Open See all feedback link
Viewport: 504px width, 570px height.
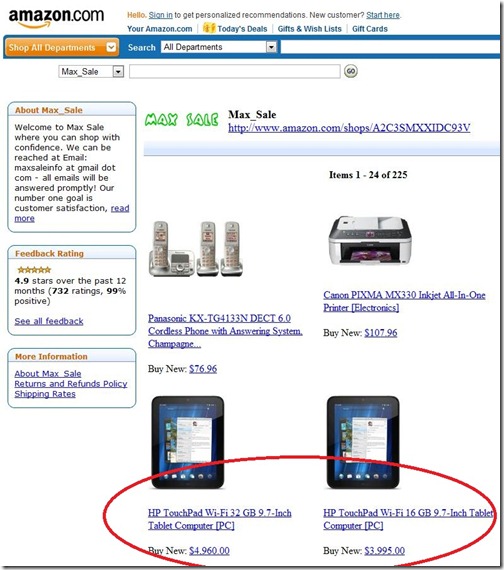[x=49, y=321]
